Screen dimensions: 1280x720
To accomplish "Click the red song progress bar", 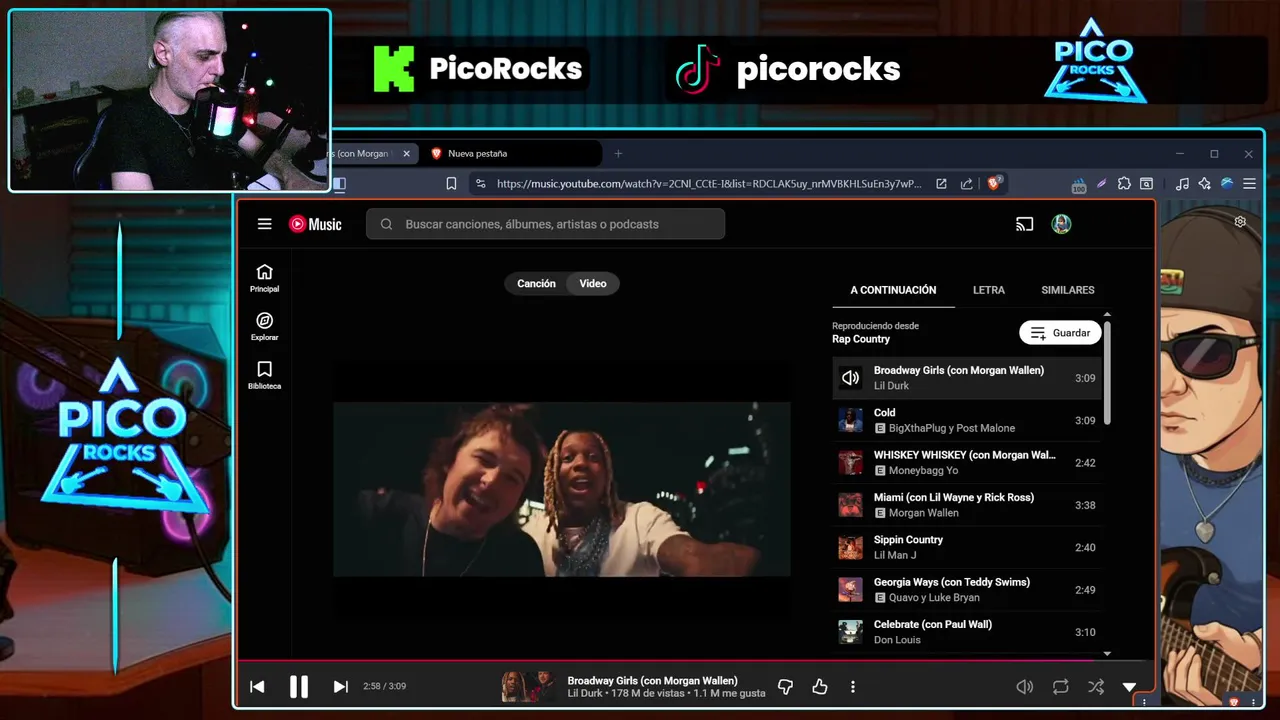I will tap(695, 660).
